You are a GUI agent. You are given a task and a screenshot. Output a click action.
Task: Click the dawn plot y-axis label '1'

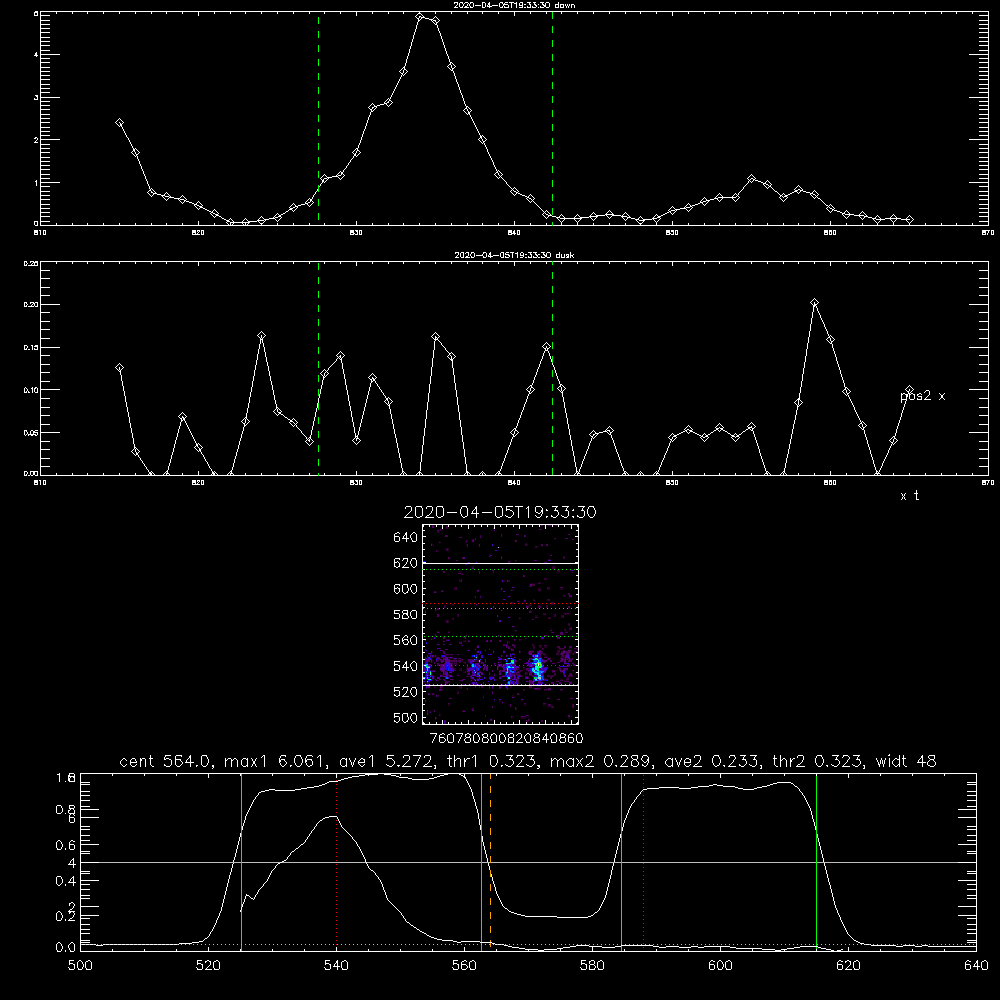[x=36, y=182]
